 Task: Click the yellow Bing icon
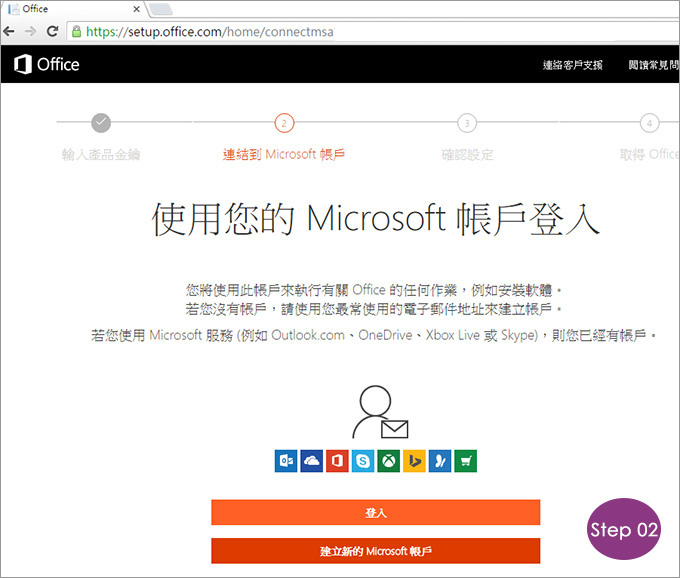pyautogui.click(x=414, y=460)
